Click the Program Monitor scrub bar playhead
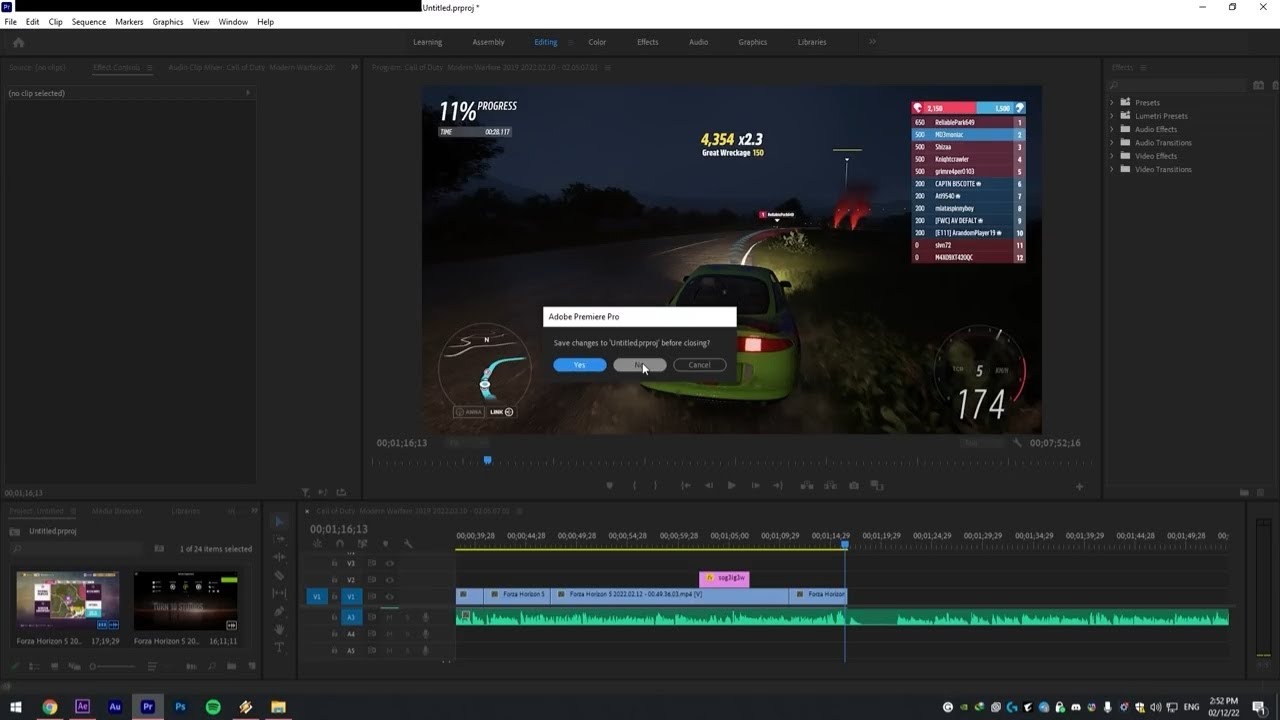 coord(488,460)
